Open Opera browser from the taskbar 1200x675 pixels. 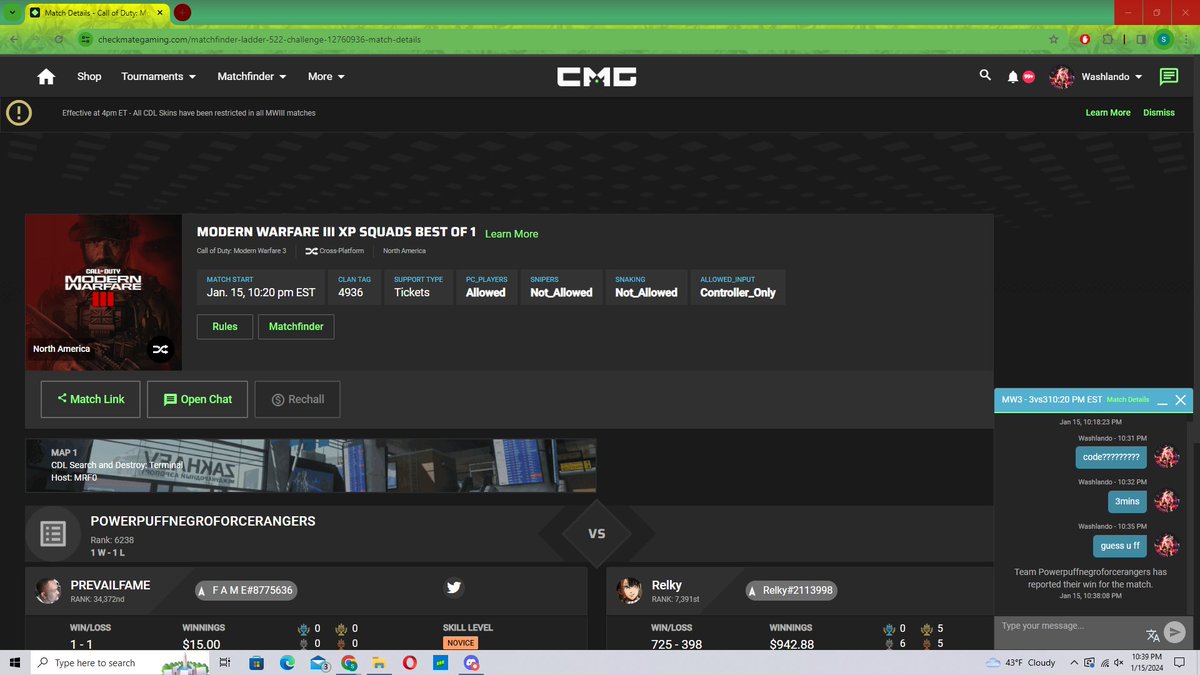(410, 663)
